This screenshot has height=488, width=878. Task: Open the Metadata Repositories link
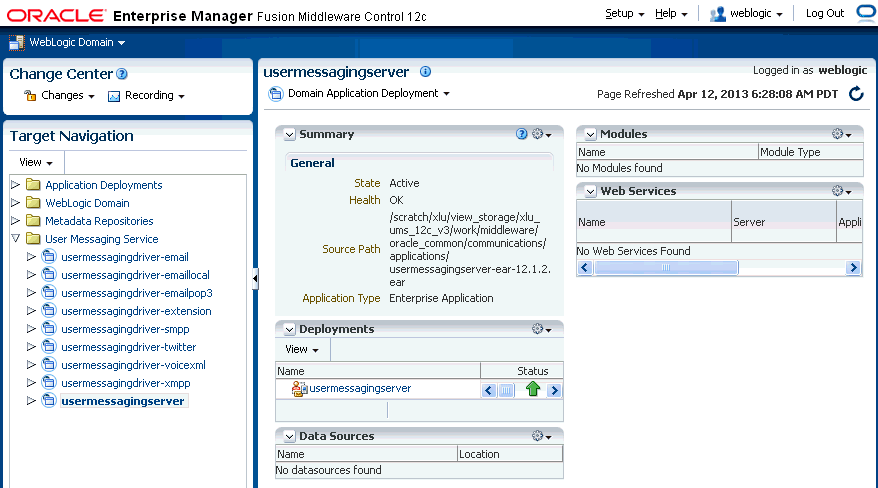point(99,221)
